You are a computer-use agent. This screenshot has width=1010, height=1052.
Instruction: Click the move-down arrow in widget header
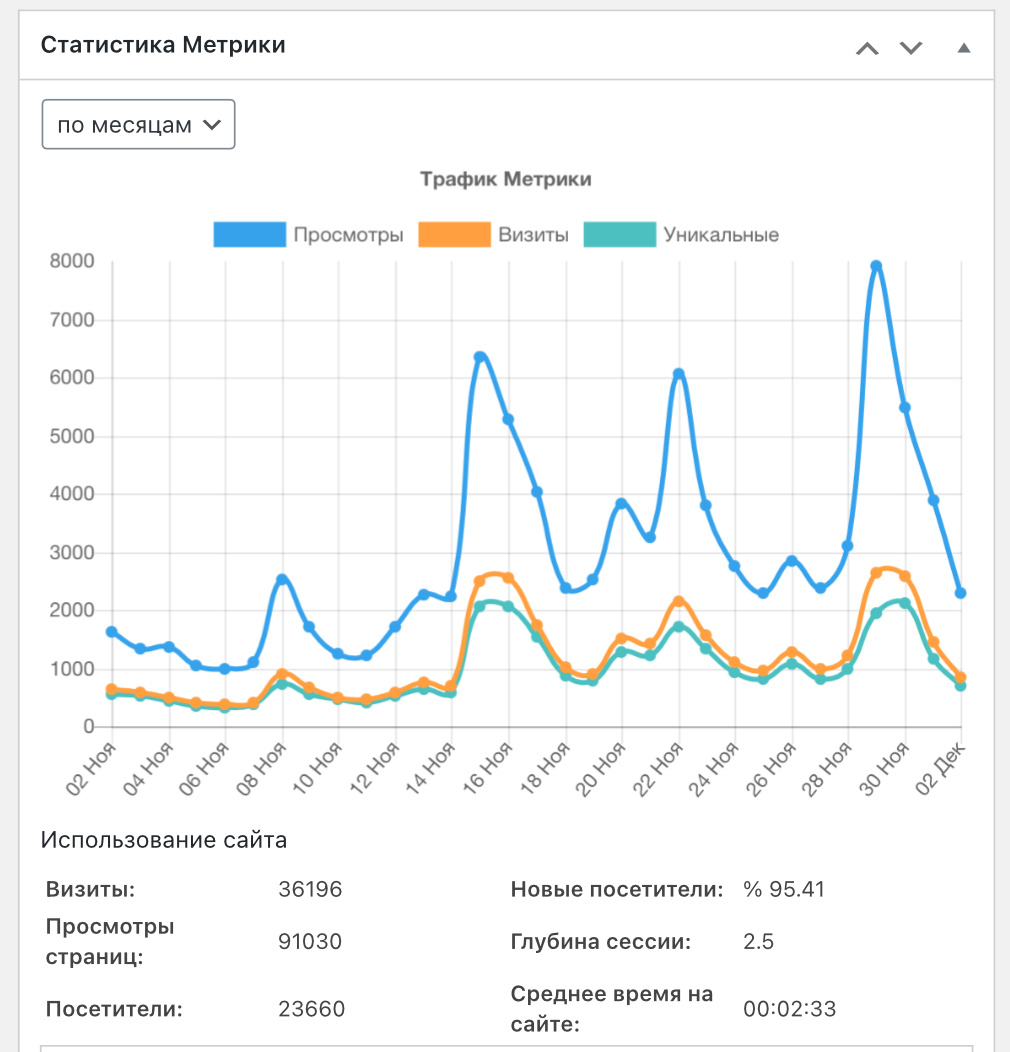(x=910, y=48)
